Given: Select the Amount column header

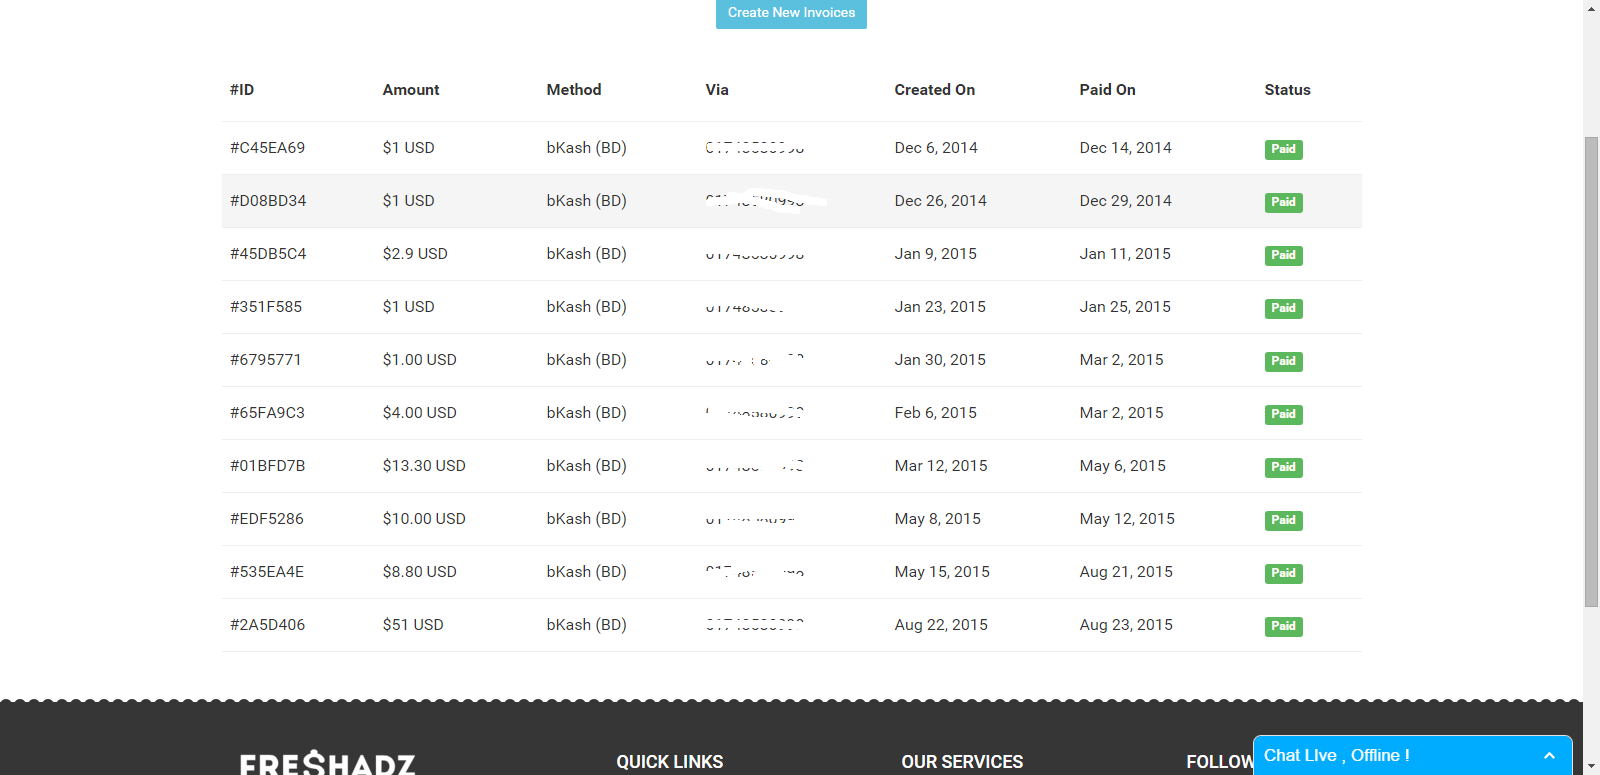Looking at the screenshot, I should pos(411,90).
